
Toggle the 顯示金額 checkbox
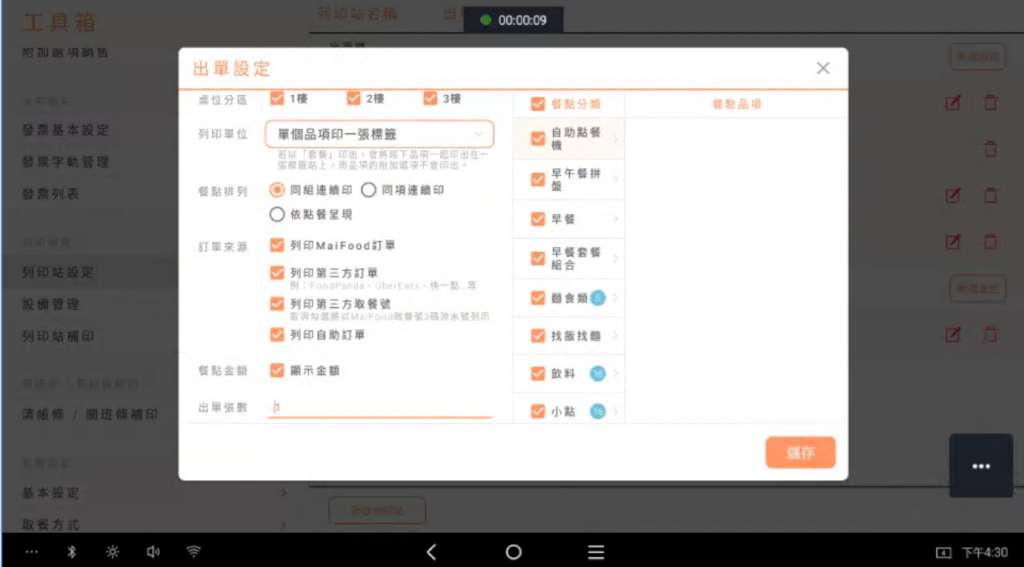coord(278,370)
